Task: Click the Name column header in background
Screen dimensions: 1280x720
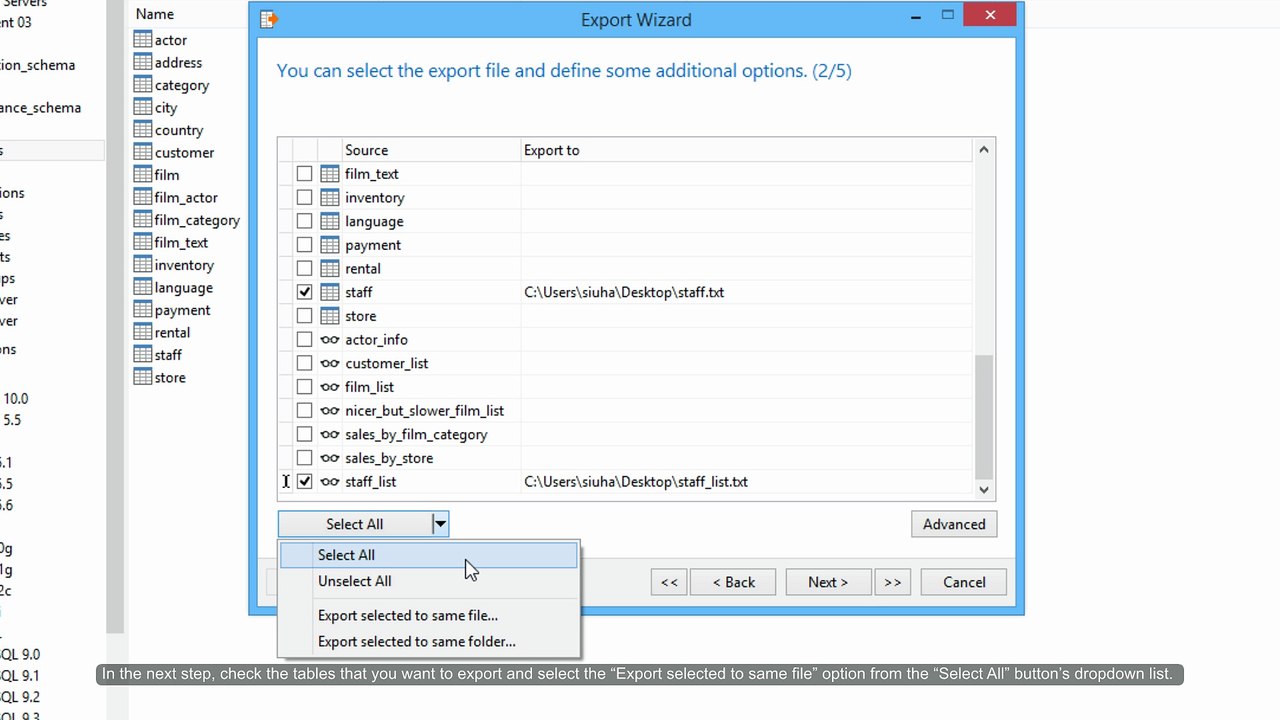Action: [x=155, y=14]
